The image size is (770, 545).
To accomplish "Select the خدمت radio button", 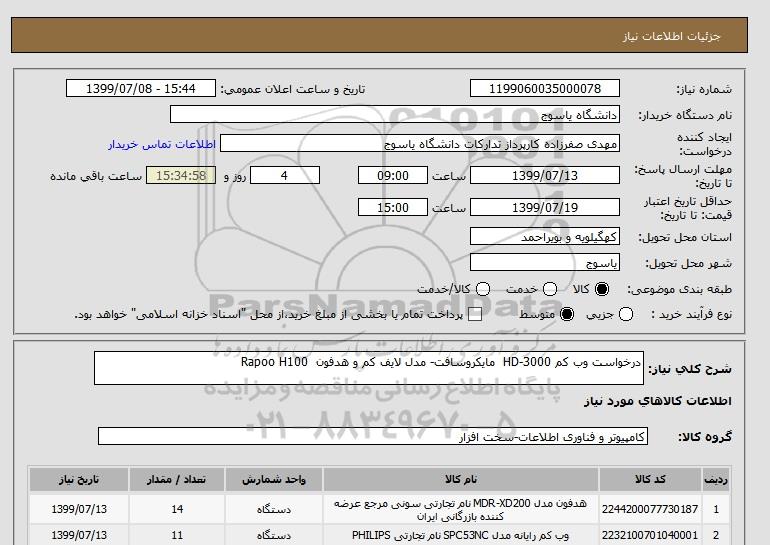I will coord(550,289).
